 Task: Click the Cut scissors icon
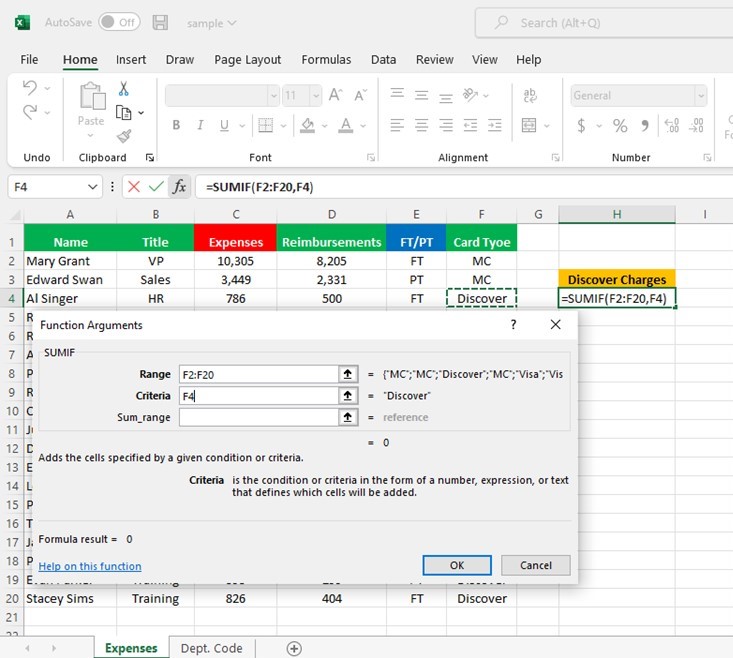click(x=123, y=88)
